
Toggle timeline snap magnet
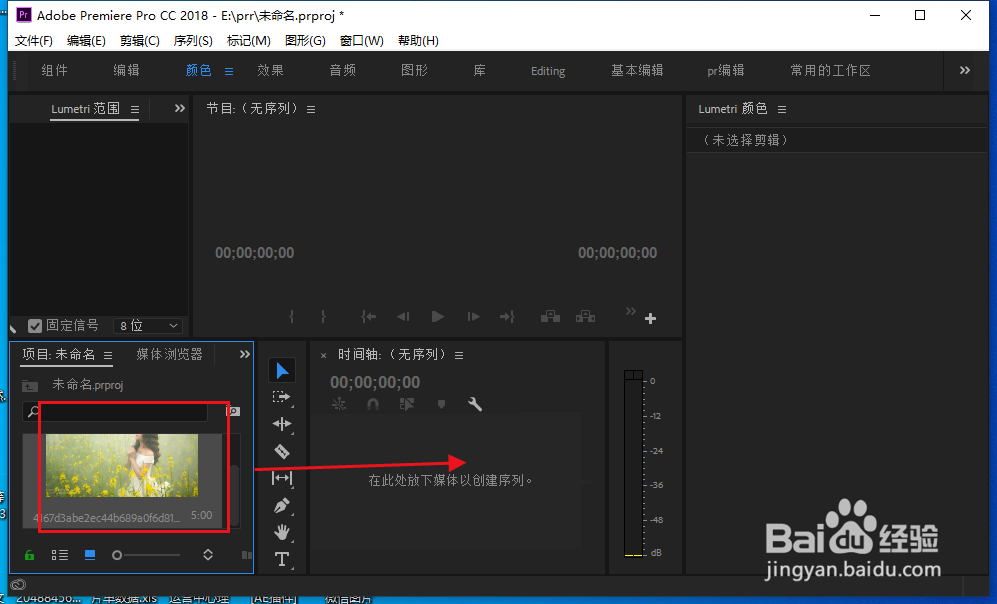373,404
